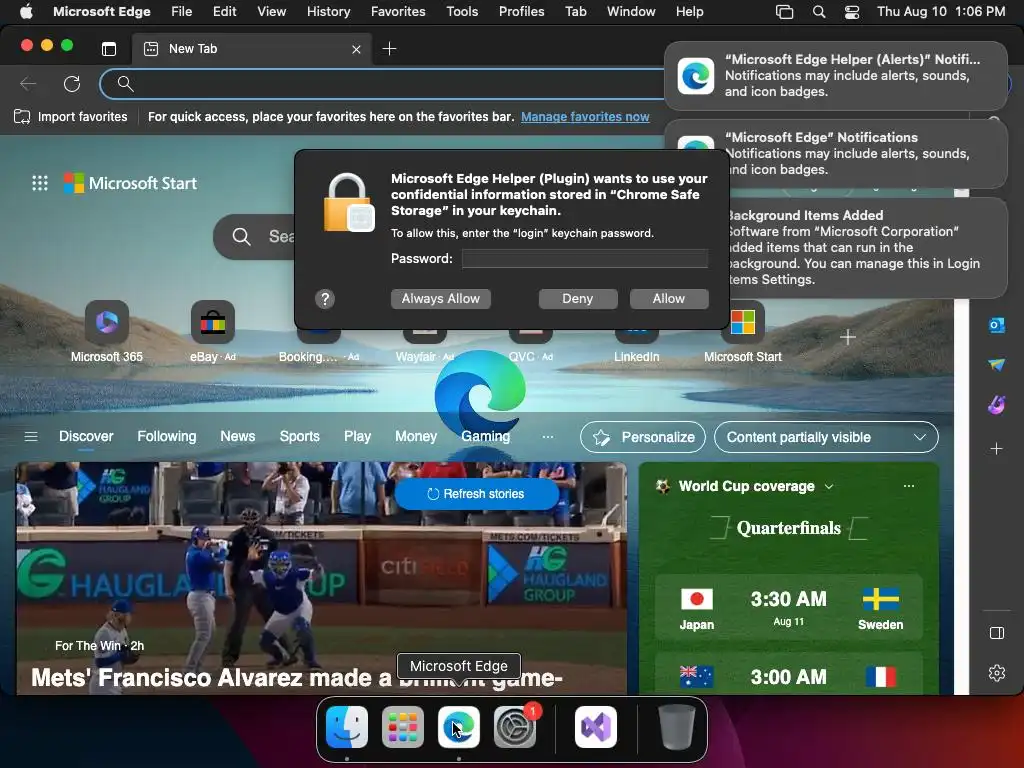Open System Settings from the Dock

[x=515, y=726]
